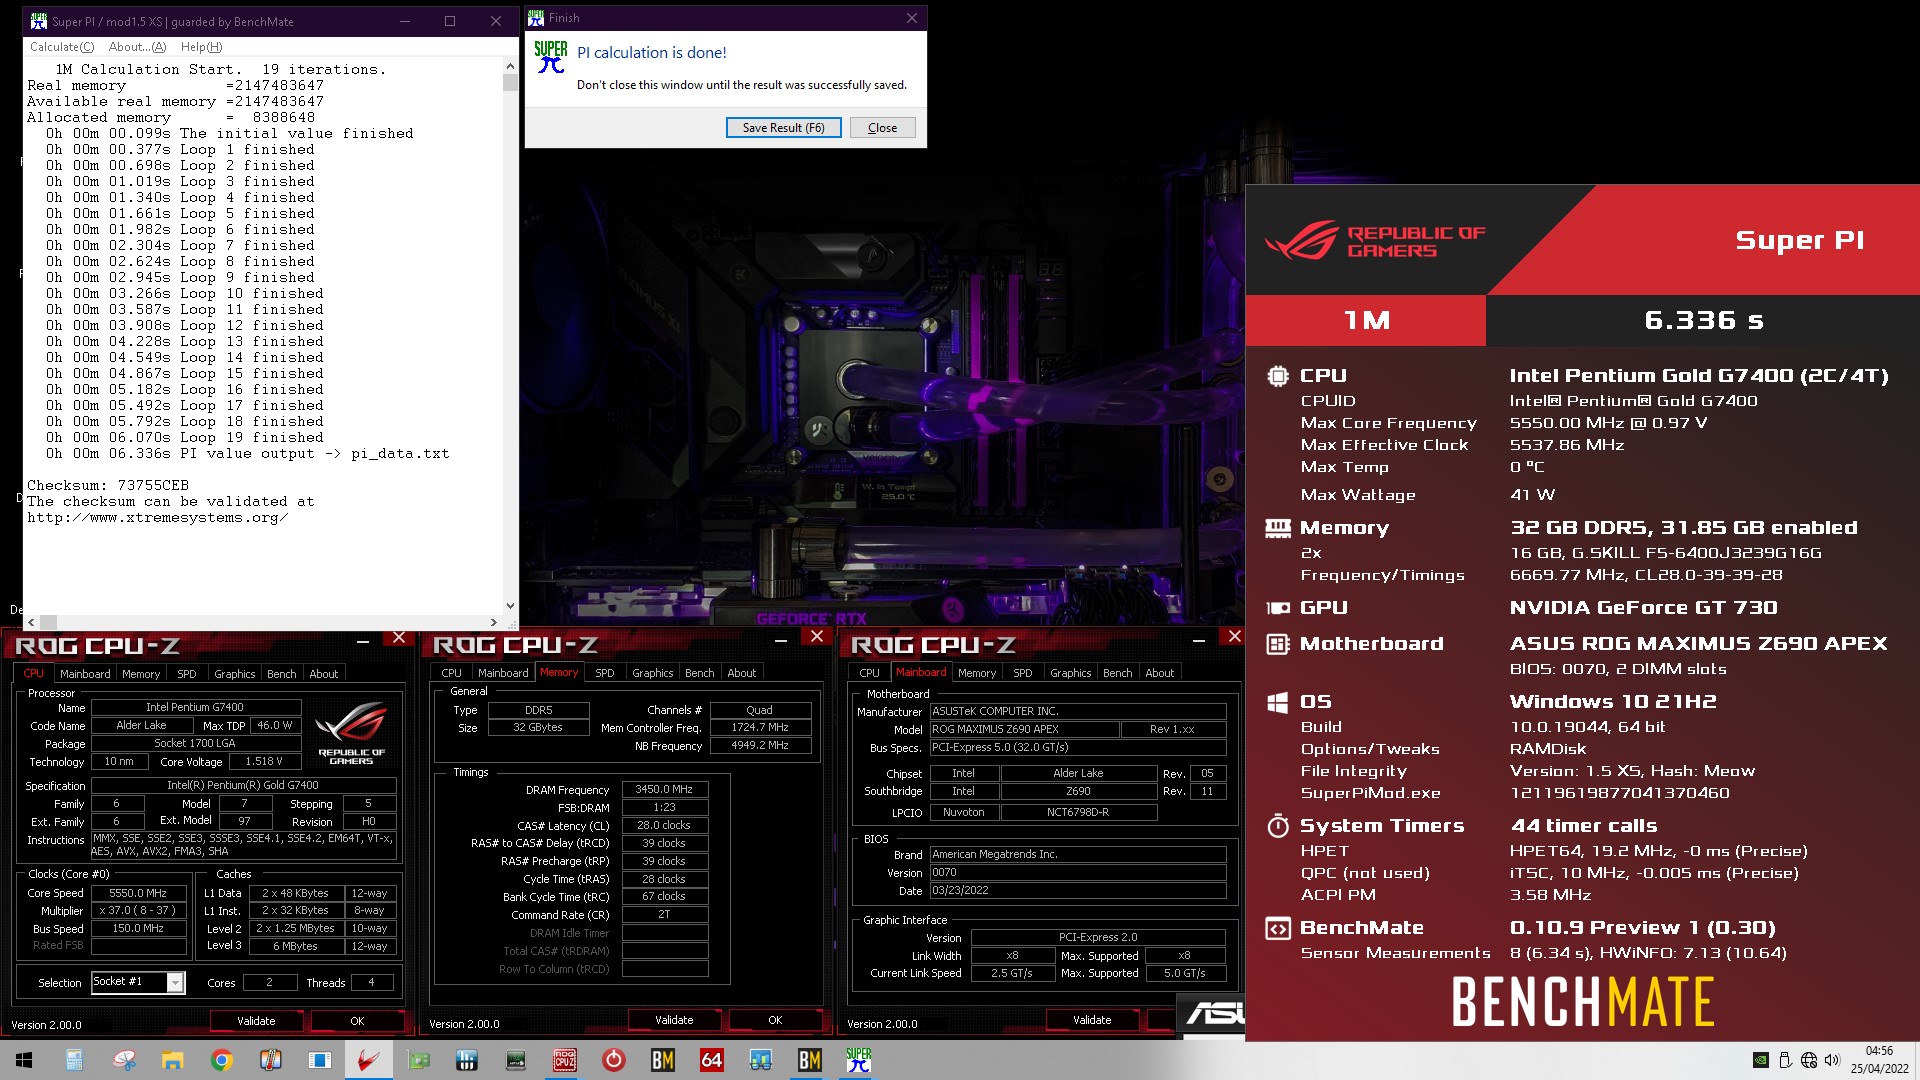Open the green memory chip taskbar icon
This screenshot has height=1080, width=1920.
516,1060
